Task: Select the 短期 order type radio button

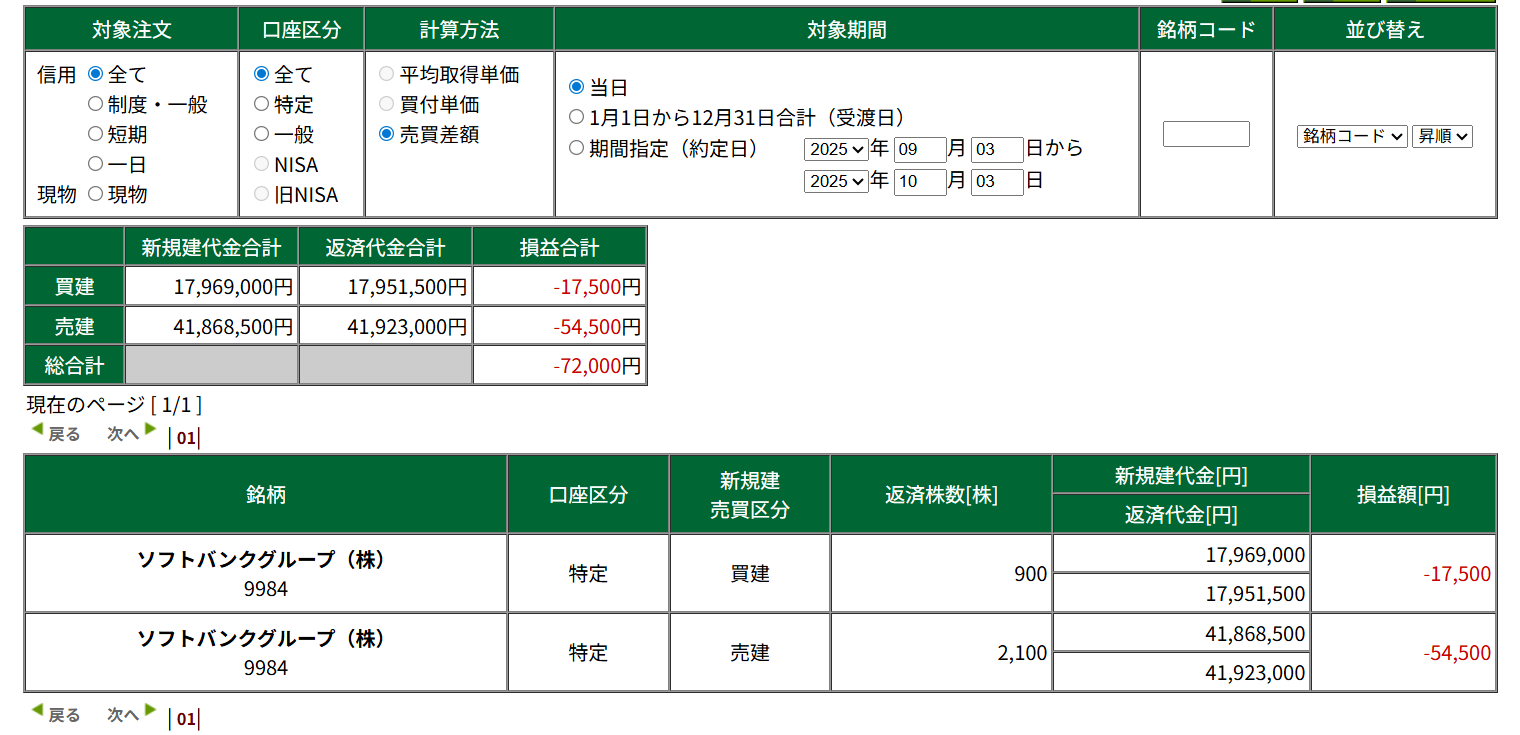Action: 96,134
